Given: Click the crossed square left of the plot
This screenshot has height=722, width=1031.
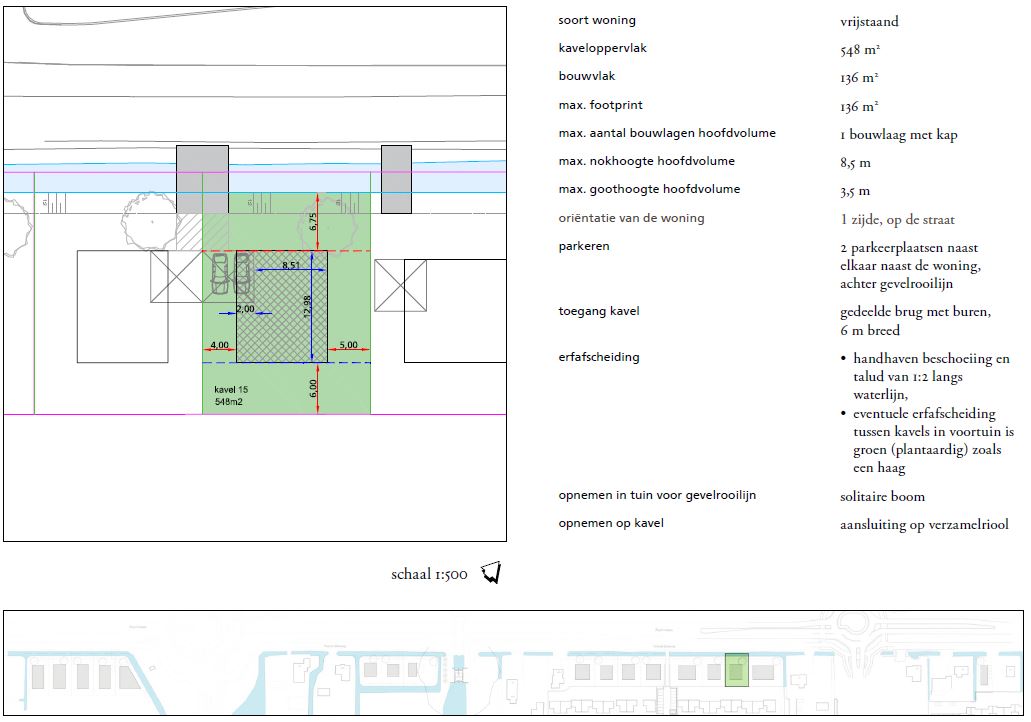Looking at the screenshot, I should click(x=176, y=276).
